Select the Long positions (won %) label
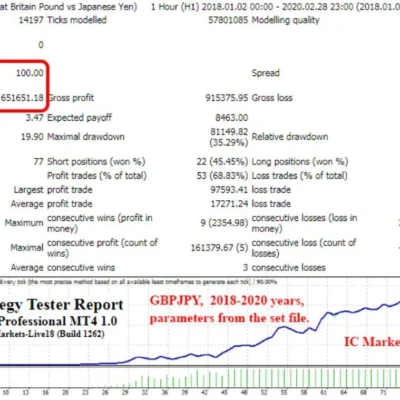400x400 pixels. pyautogui.click(x=300, y=162)
